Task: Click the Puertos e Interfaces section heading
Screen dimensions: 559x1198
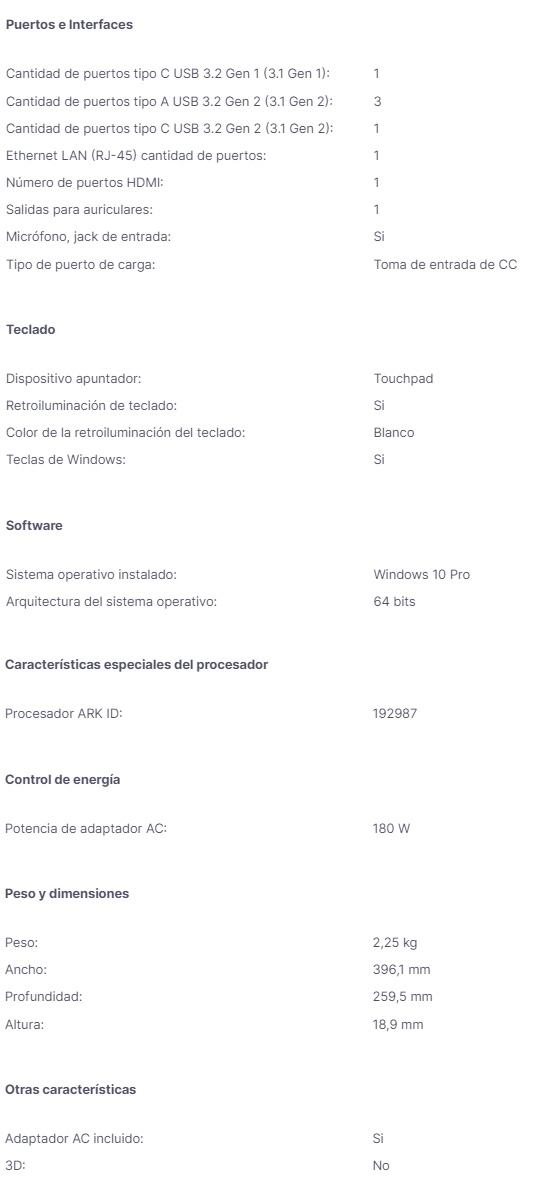Action: point(69,24)
